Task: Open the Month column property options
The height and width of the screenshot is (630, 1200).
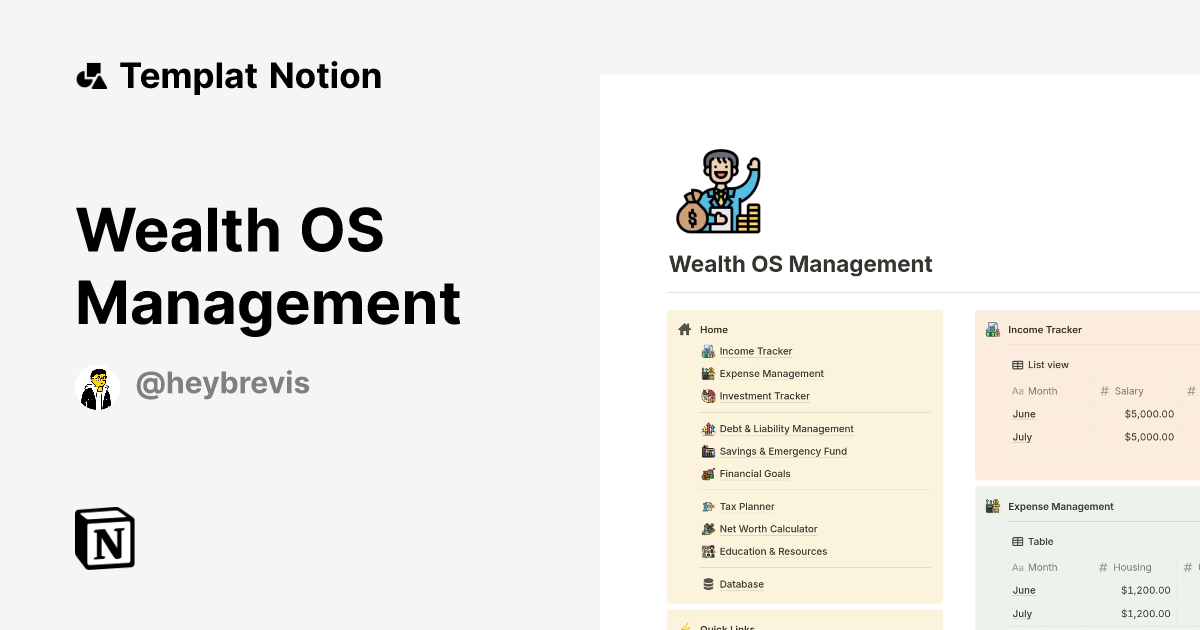Action: tap(1034, 391)
